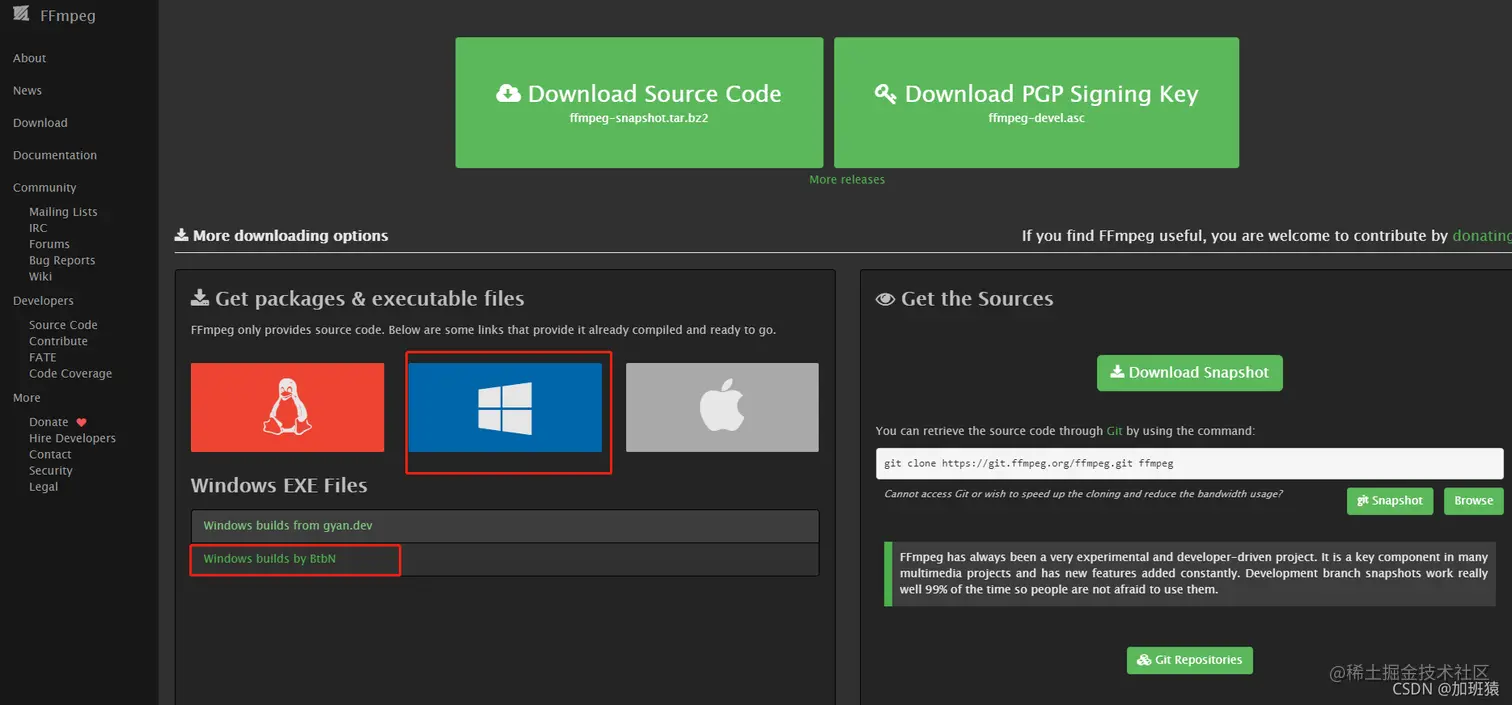Image resolution: width=1512 pixels, height=705 pixels.
Task: Open the Git Repositories button
Action: [x=1189, y=661]
